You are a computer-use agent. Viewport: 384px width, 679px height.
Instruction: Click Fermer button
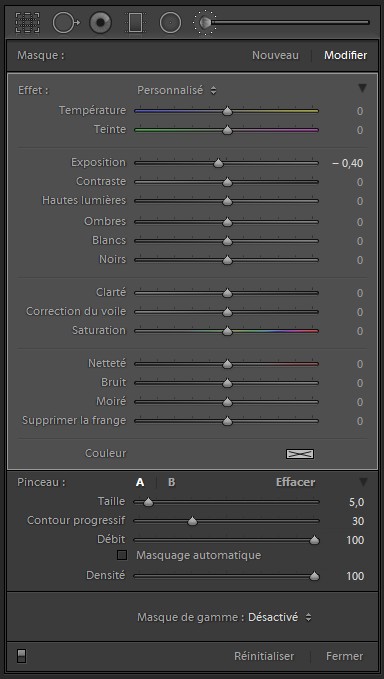point(345,656)
